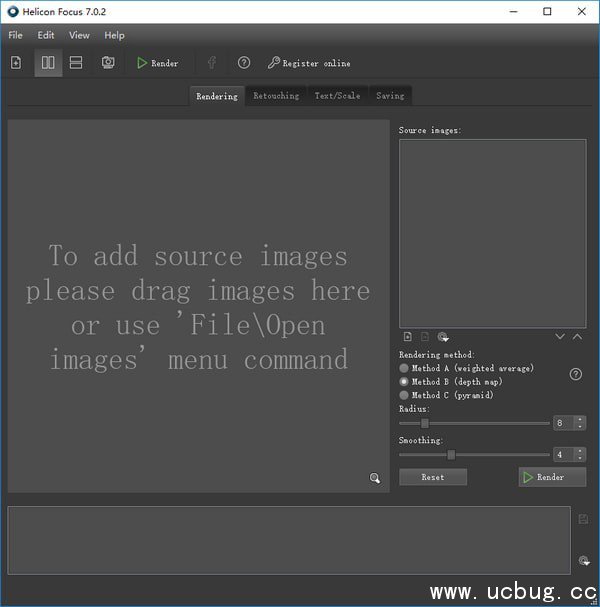This screenshot has height=607, width=600.
Task: Open the camera capture tool in toolbar
Action: (x=107, y=63)
